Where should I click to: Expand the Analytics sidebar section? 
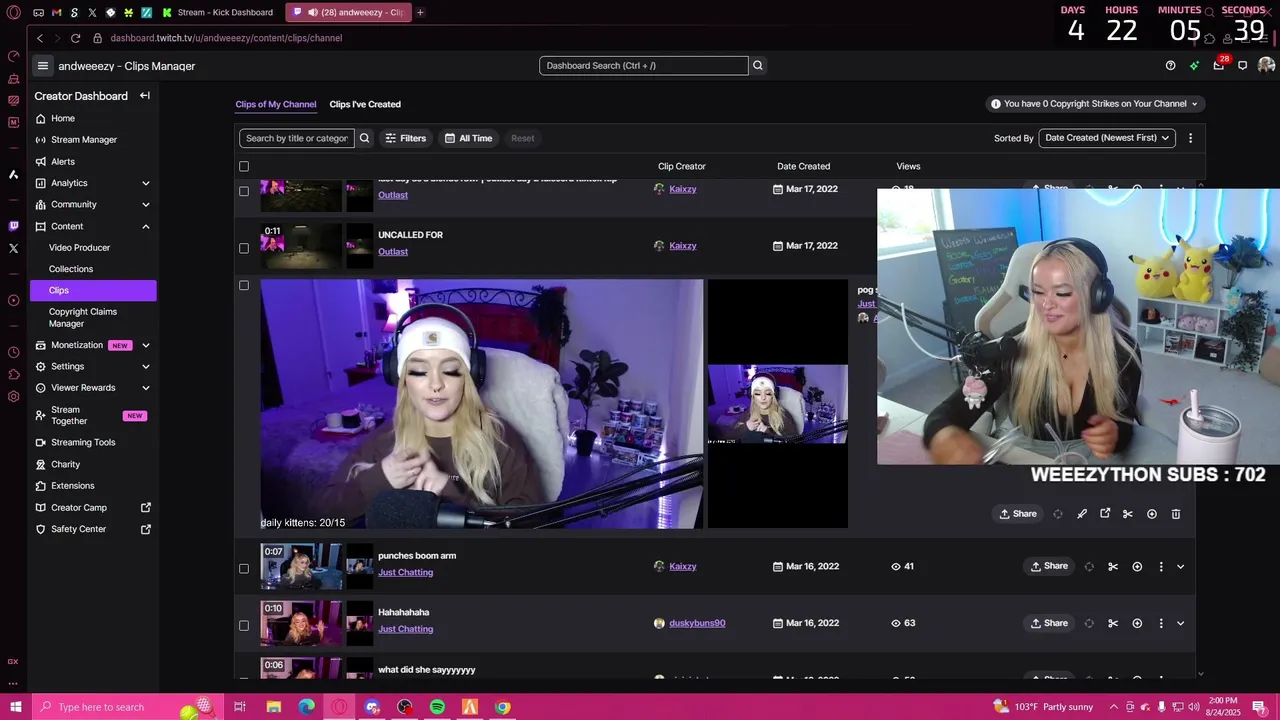(x=146, y=183)
